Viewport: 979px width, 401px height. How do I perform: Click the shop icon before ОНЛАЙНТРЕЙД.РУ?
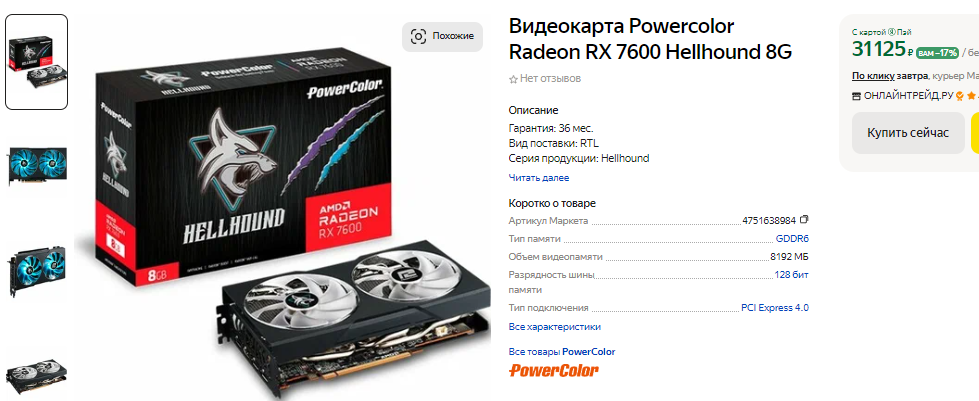click(857, 96)
